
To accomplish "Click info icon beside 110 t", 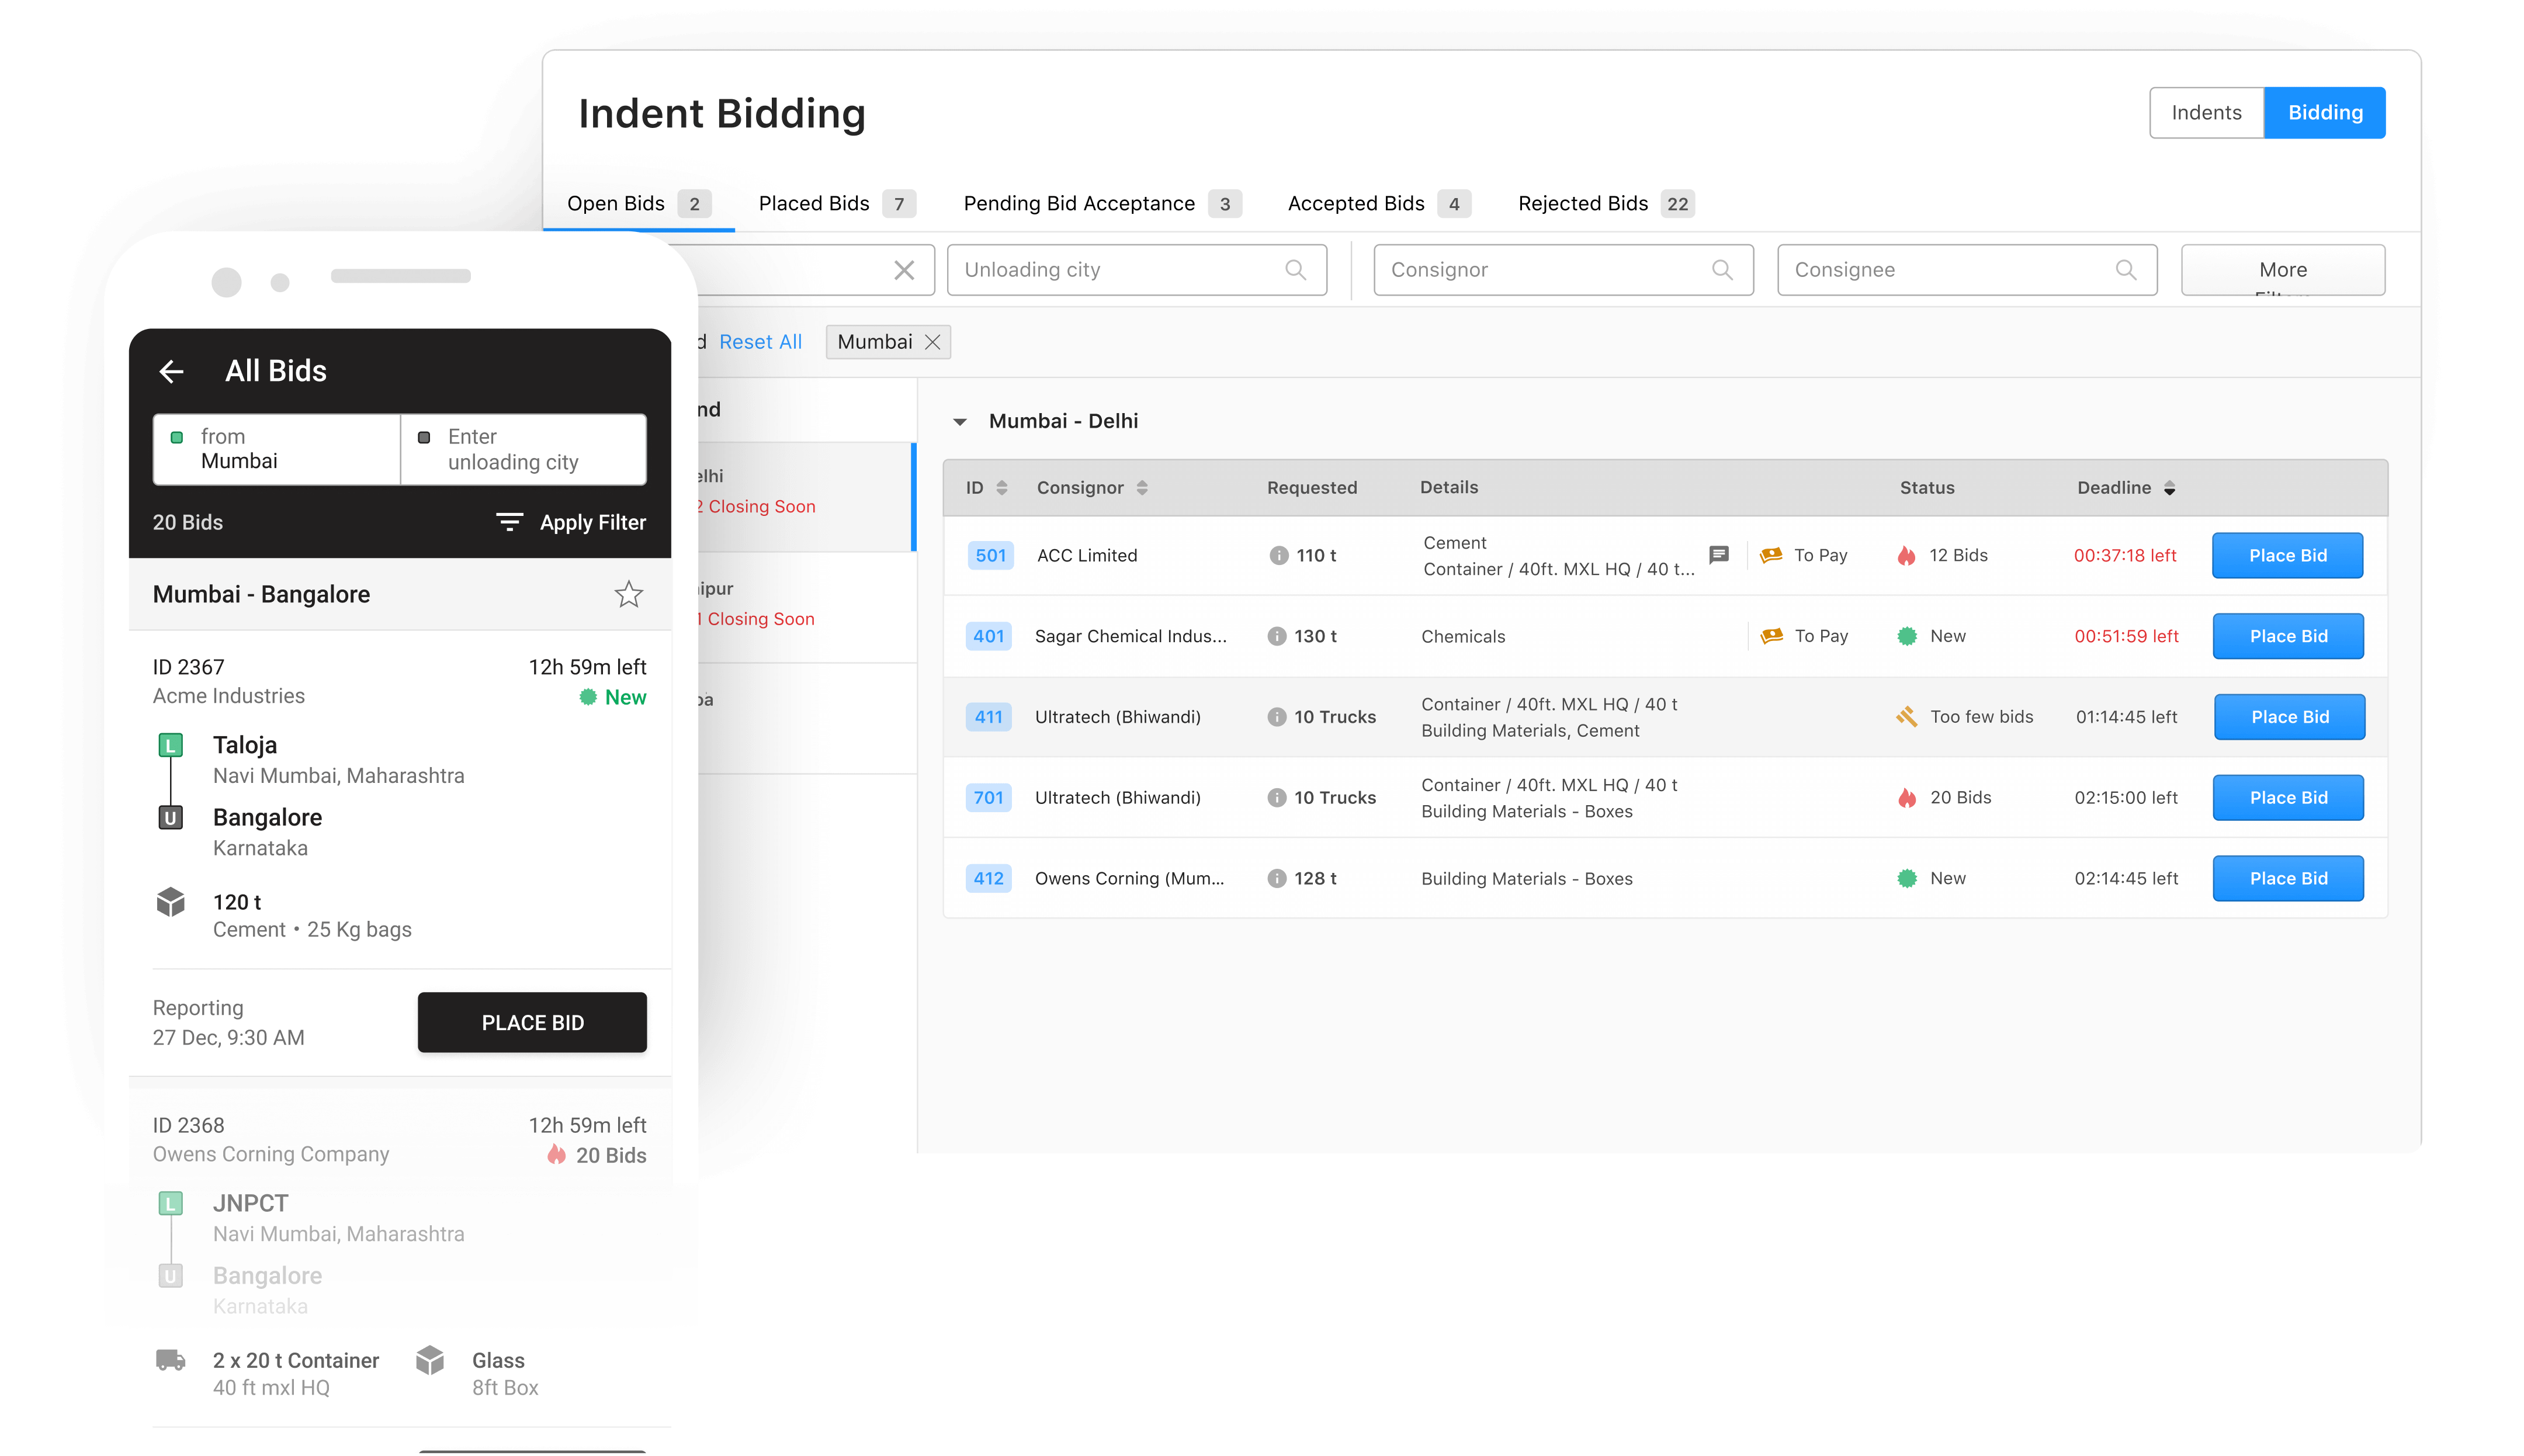I will coord(1278,556).
